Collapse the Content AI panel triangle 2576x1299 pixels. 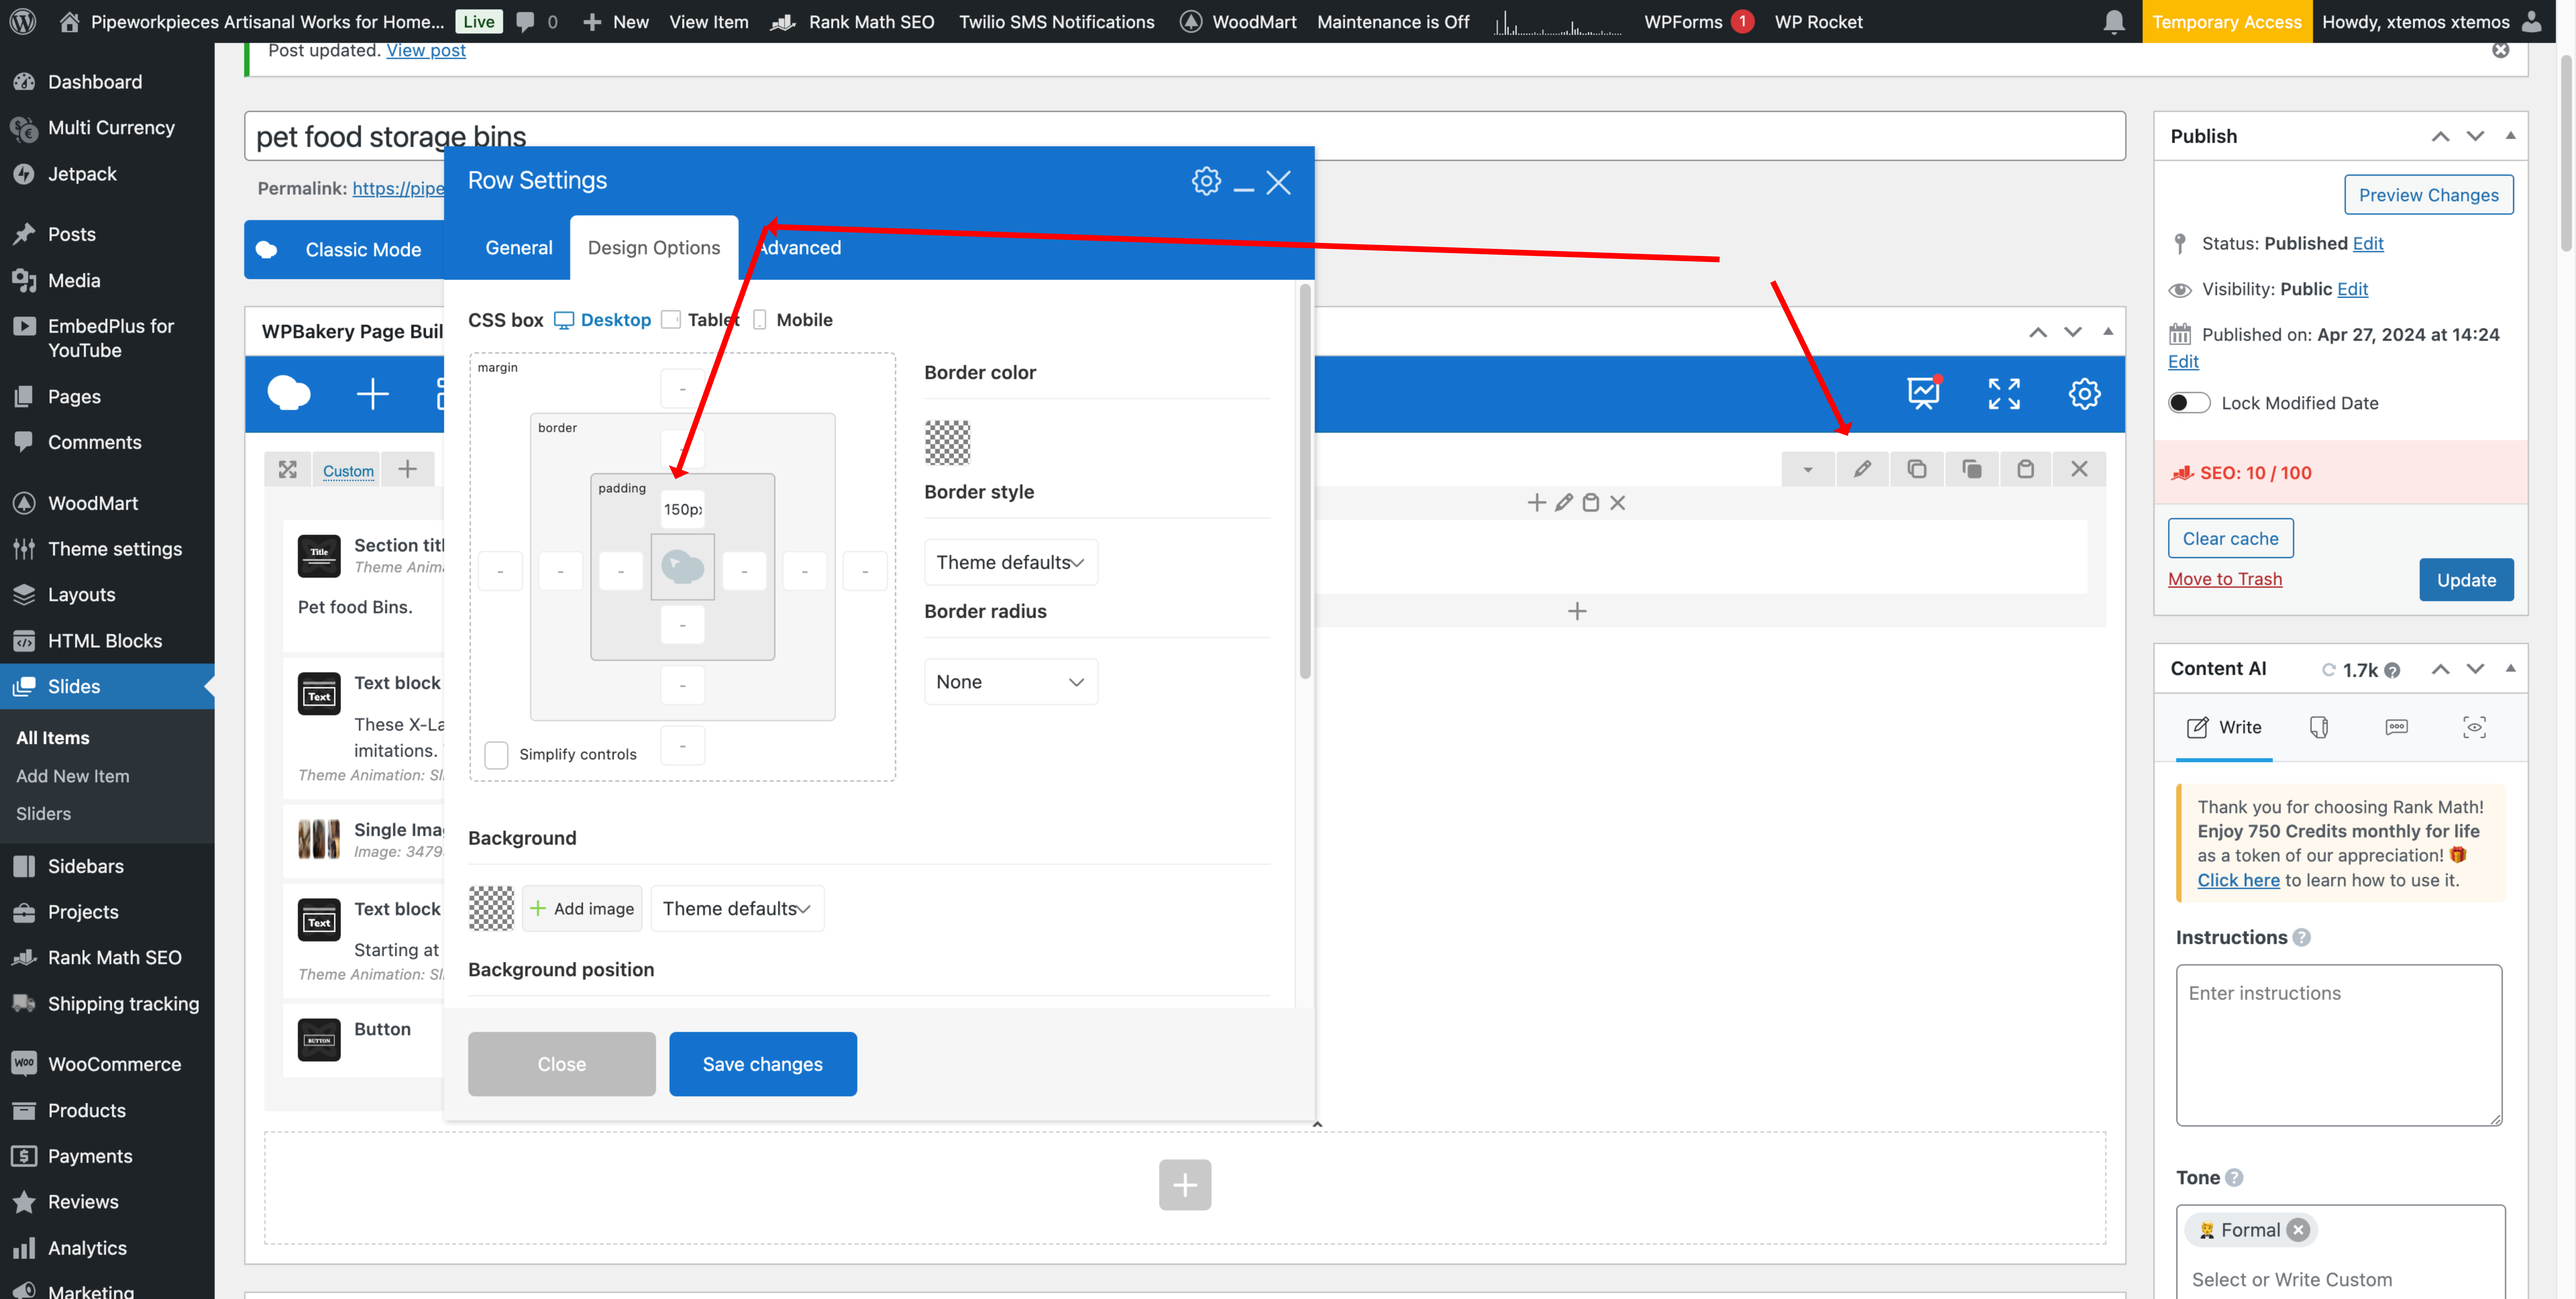[2510, 669]
